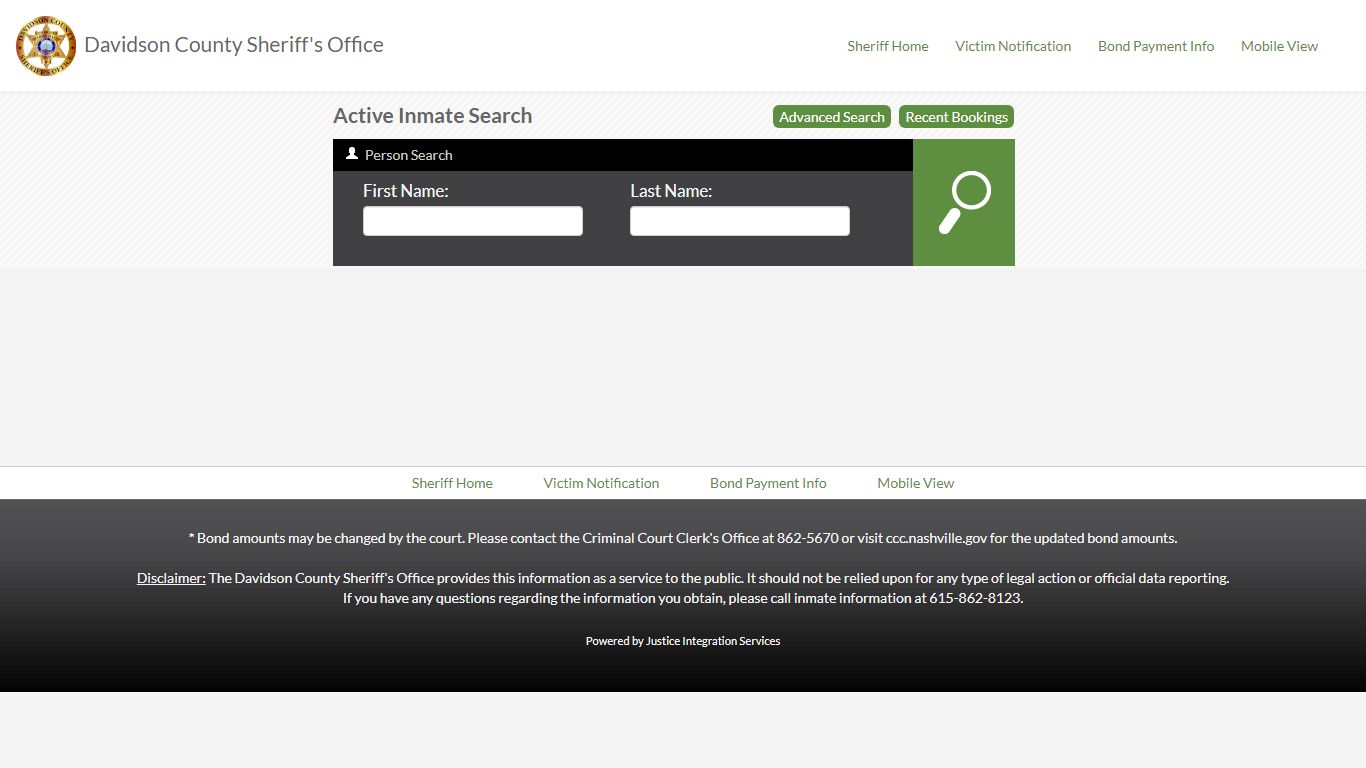Go to Victim Notification in the top navigation
This screenshot has height=768, width=1366.
click(x=1012, y=46)
